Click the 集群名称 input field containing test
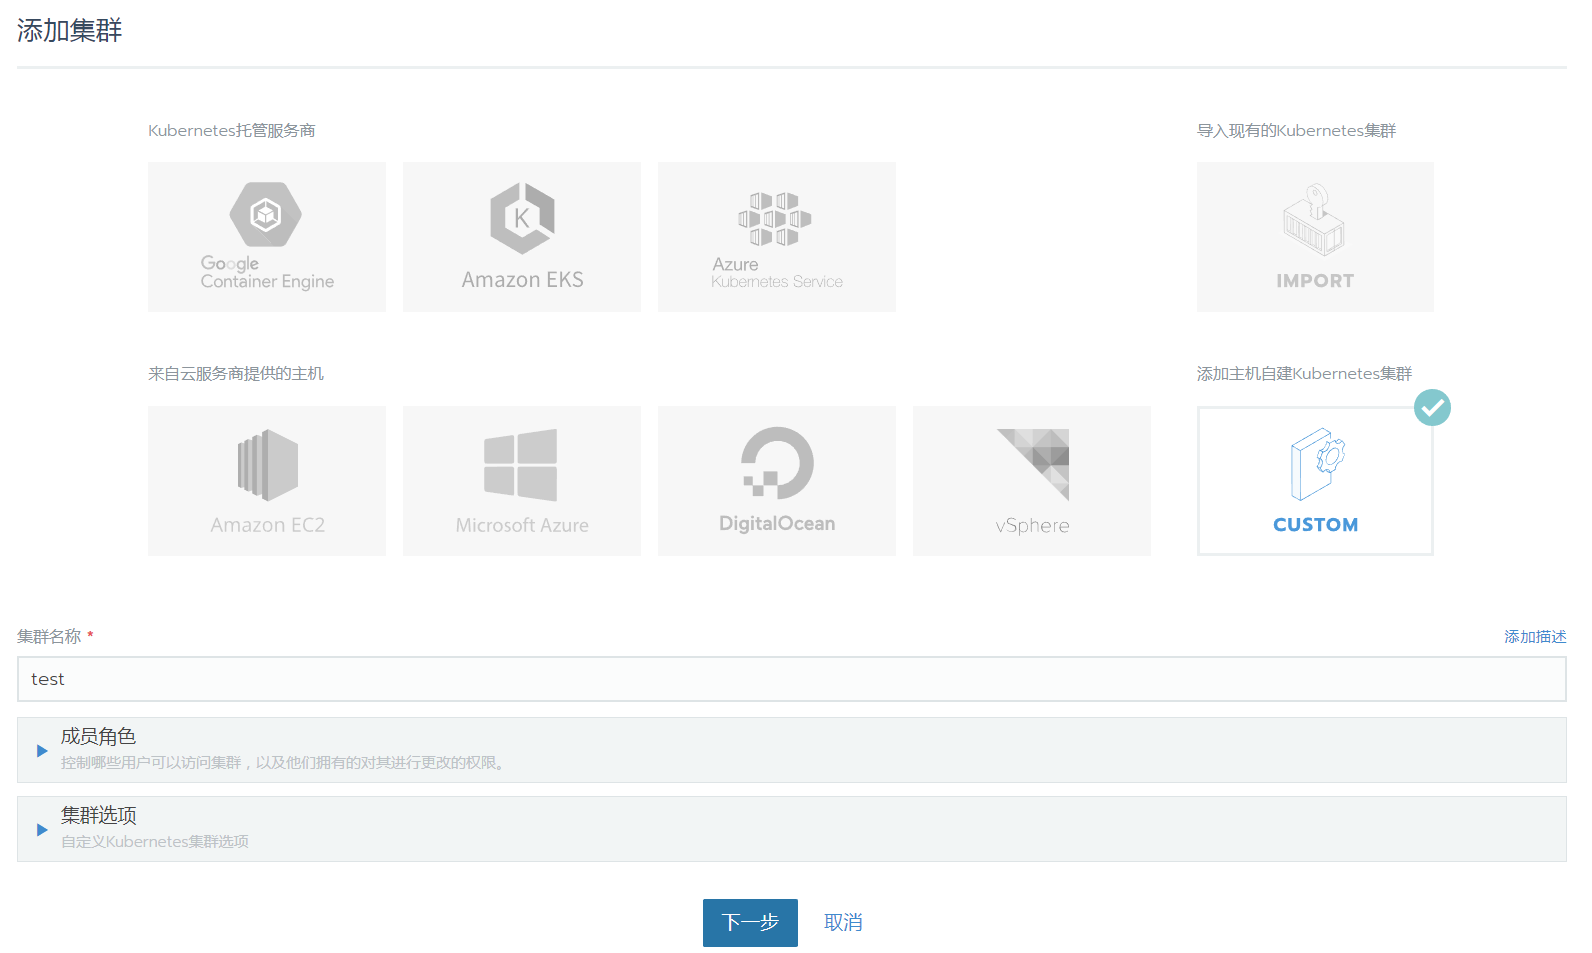The height and width of the screenshot is (953, 1592). 792,679
